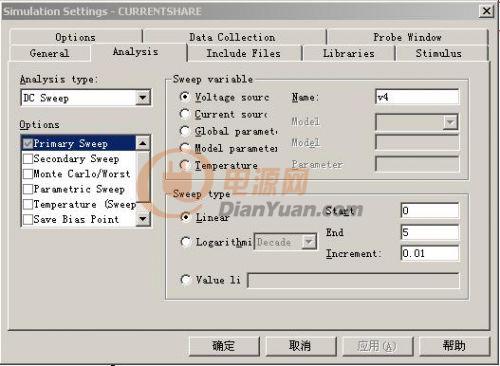Select the Current source radio button
This screenshot has height=366, width=500.
185,114
